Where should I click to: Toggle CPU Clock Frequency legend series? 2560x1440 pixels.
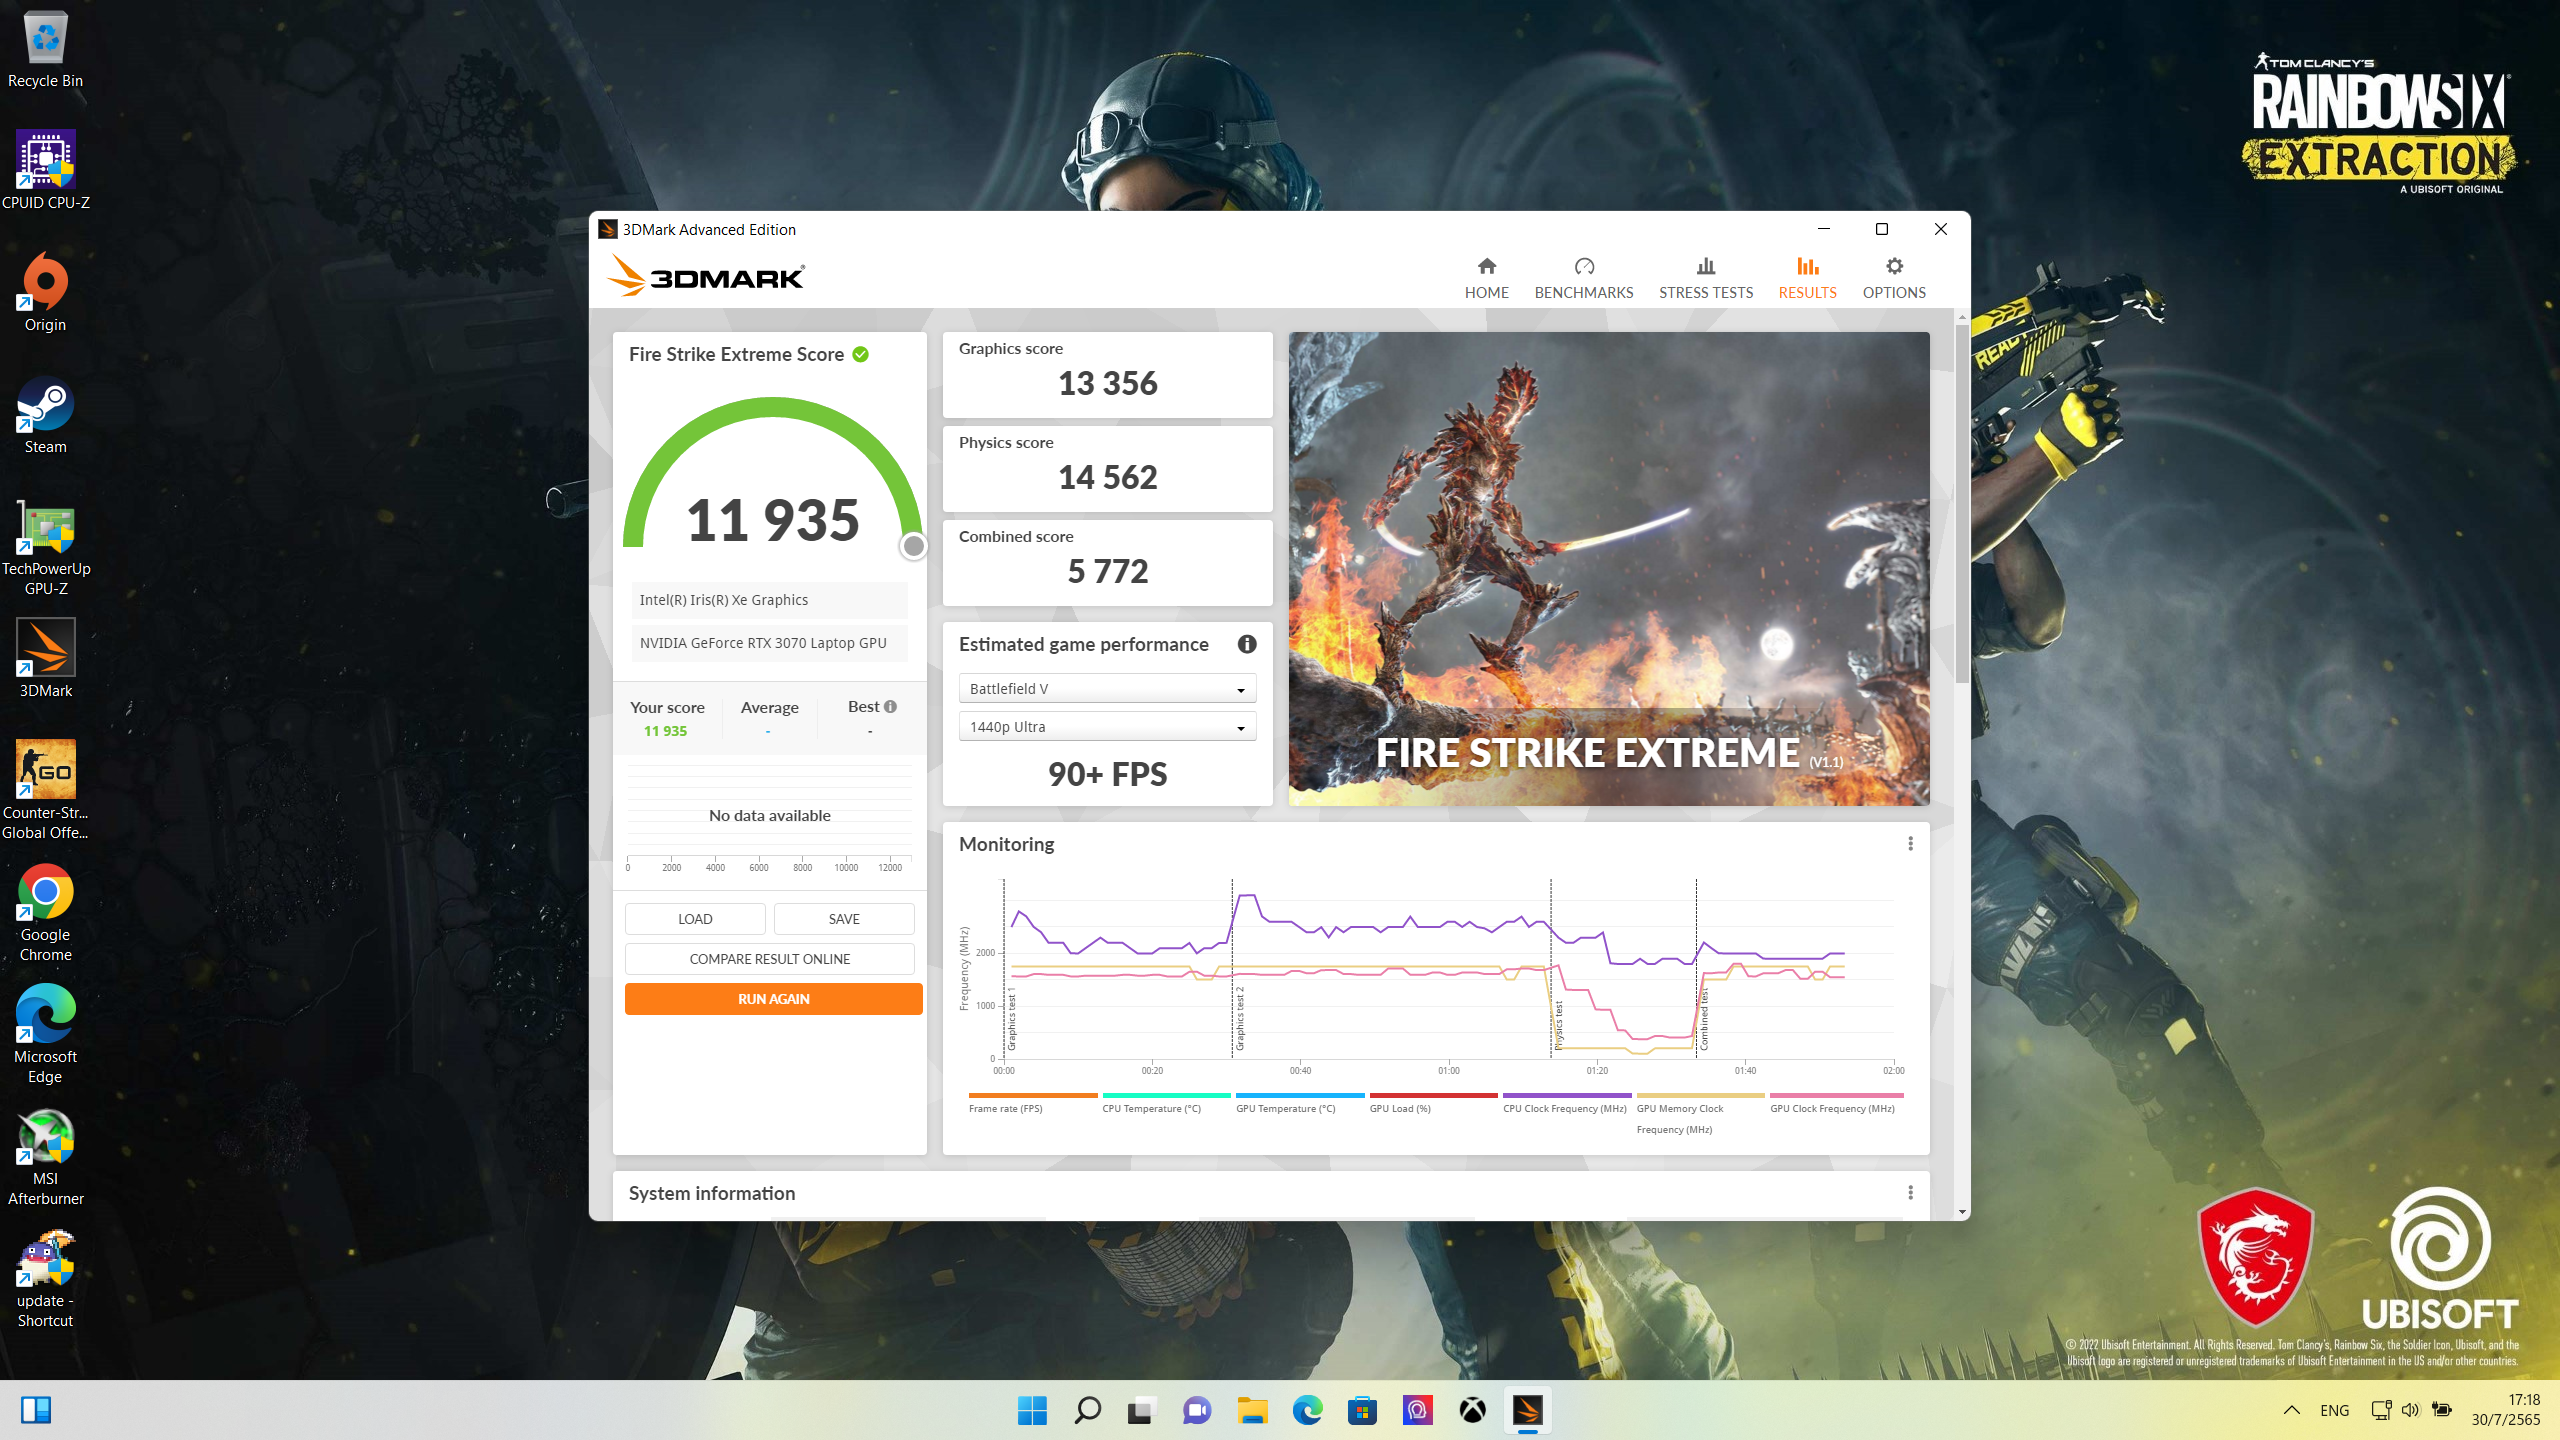pyautogui.click(x=1564, y=1108)
